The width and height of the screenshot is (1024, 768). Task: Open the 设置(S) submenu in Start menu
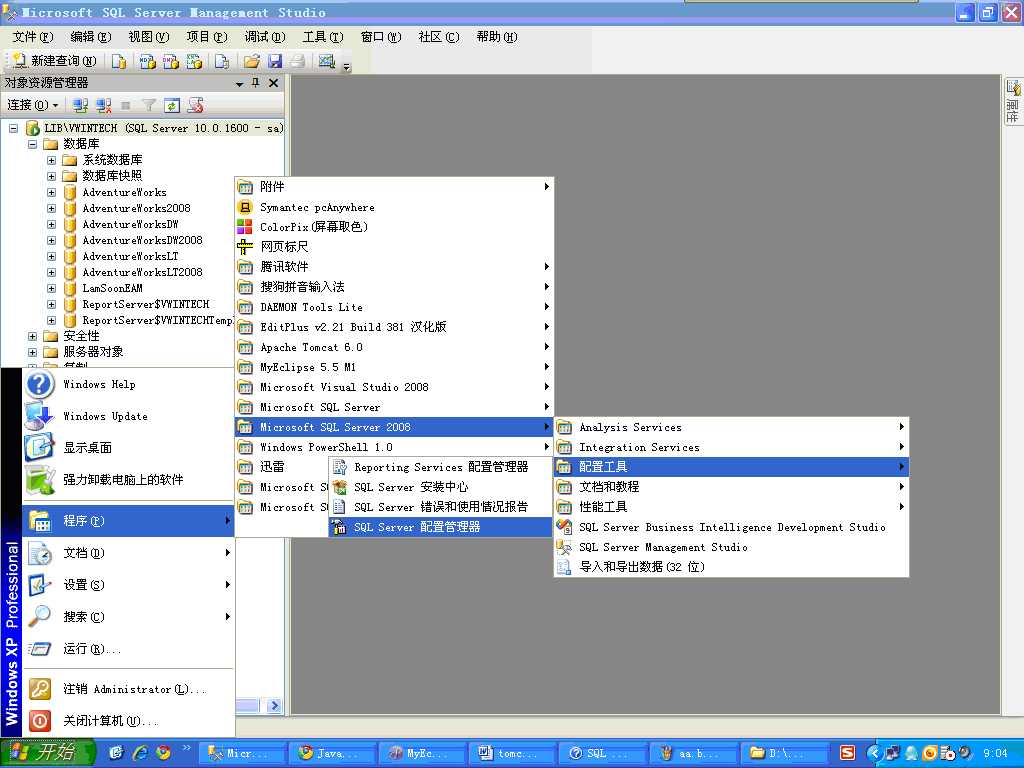click(128, 585)
